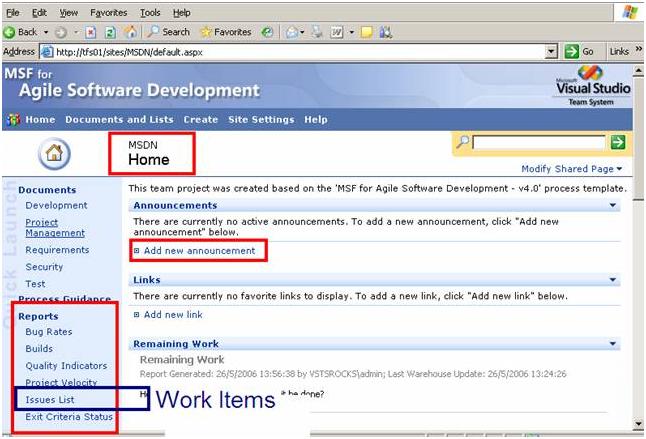Expand the Modify Shared Page menu
This screenshot has width=646, height=439.
point(572,169)
